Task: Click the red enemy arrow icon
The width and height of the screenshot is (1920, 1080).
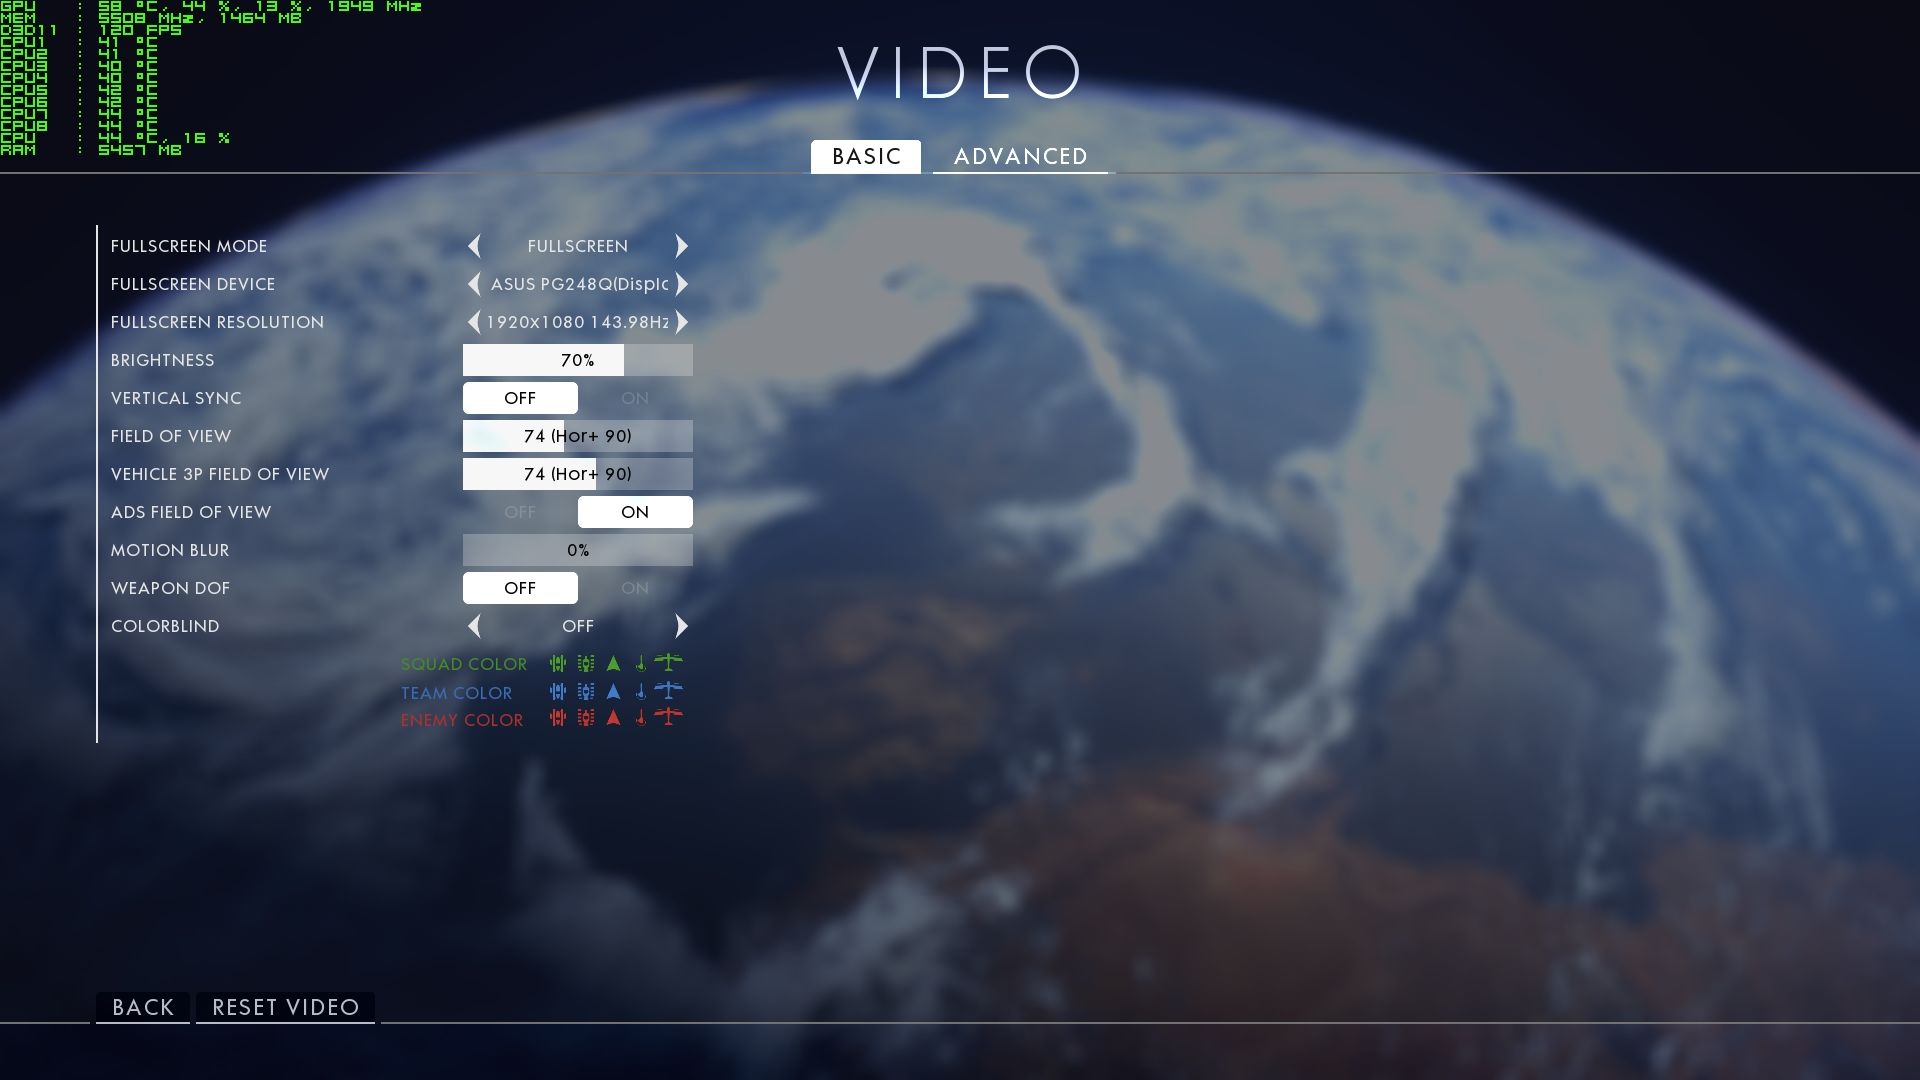Action: [x=614, y=717]
